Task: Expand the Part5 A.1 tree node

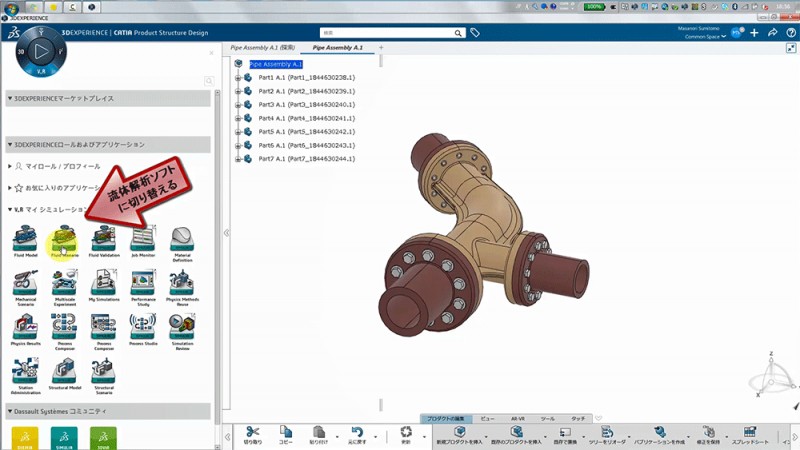Action: pyautogui.click(x=238, y=132)
